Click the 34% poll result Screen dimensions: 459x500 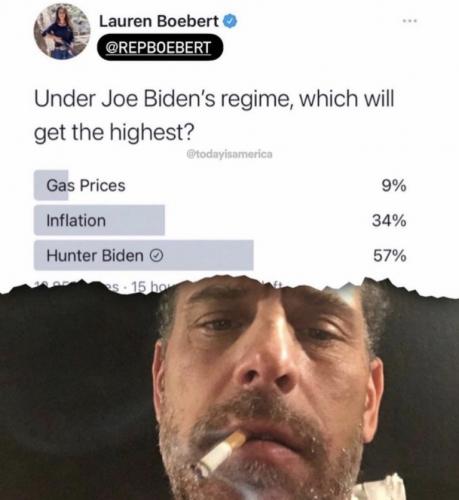389,220
